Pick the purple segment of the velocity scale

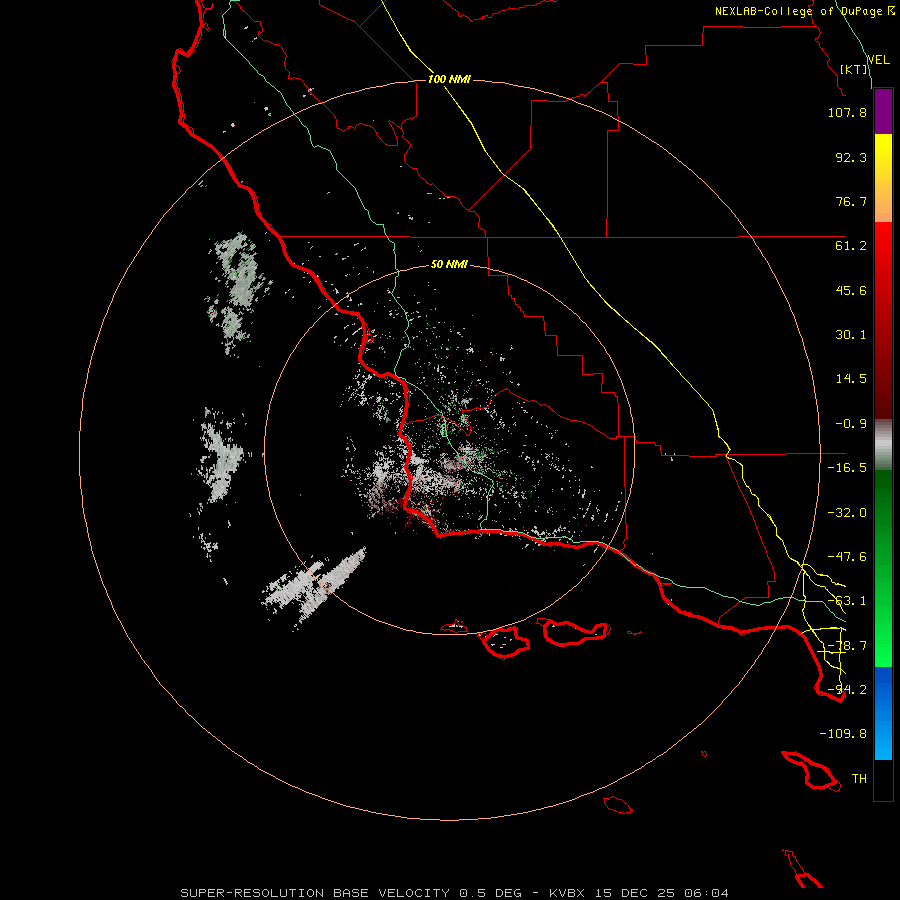pyautogui.click(x=883, y=111)
